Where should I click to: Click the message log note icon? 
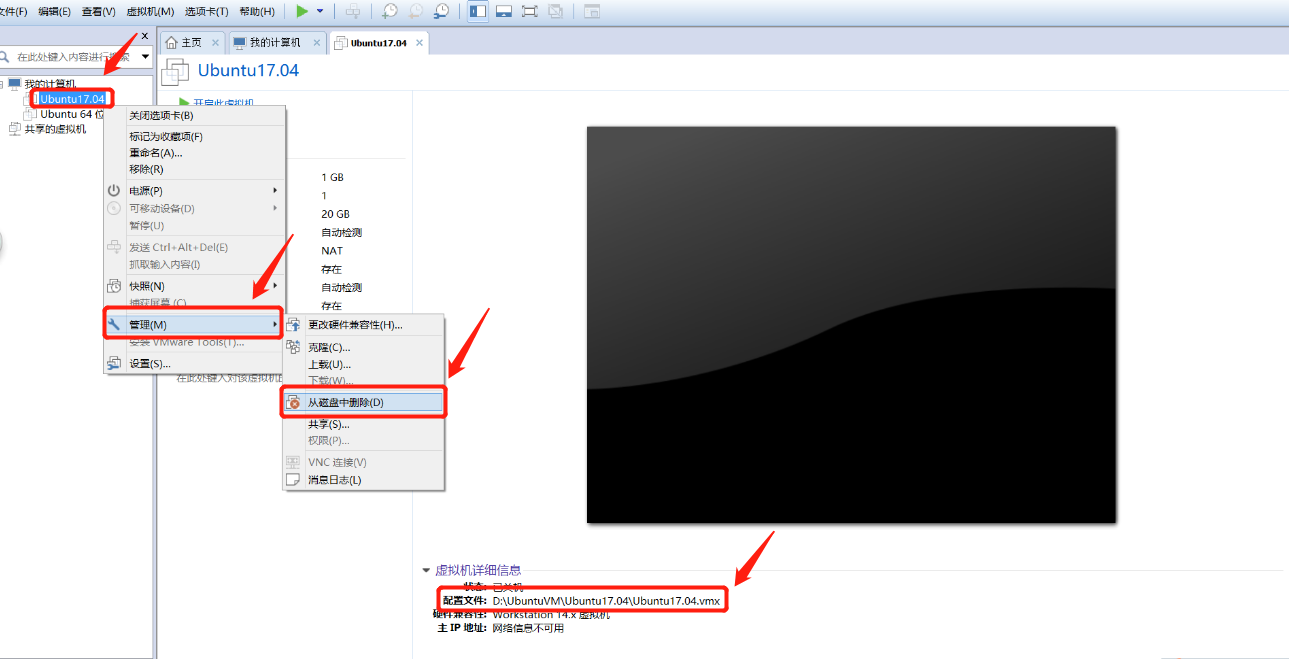click(x=293, y=480)
